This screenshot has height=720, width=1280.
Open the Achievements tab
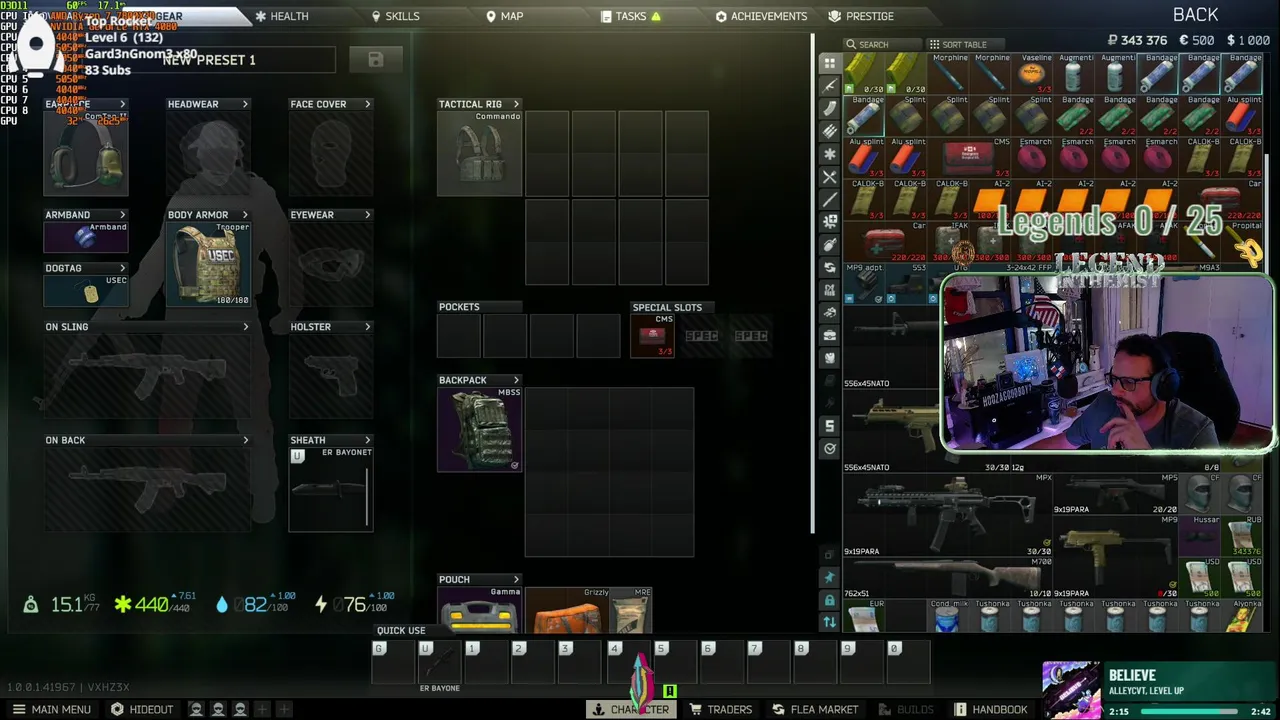click(761, 16)
